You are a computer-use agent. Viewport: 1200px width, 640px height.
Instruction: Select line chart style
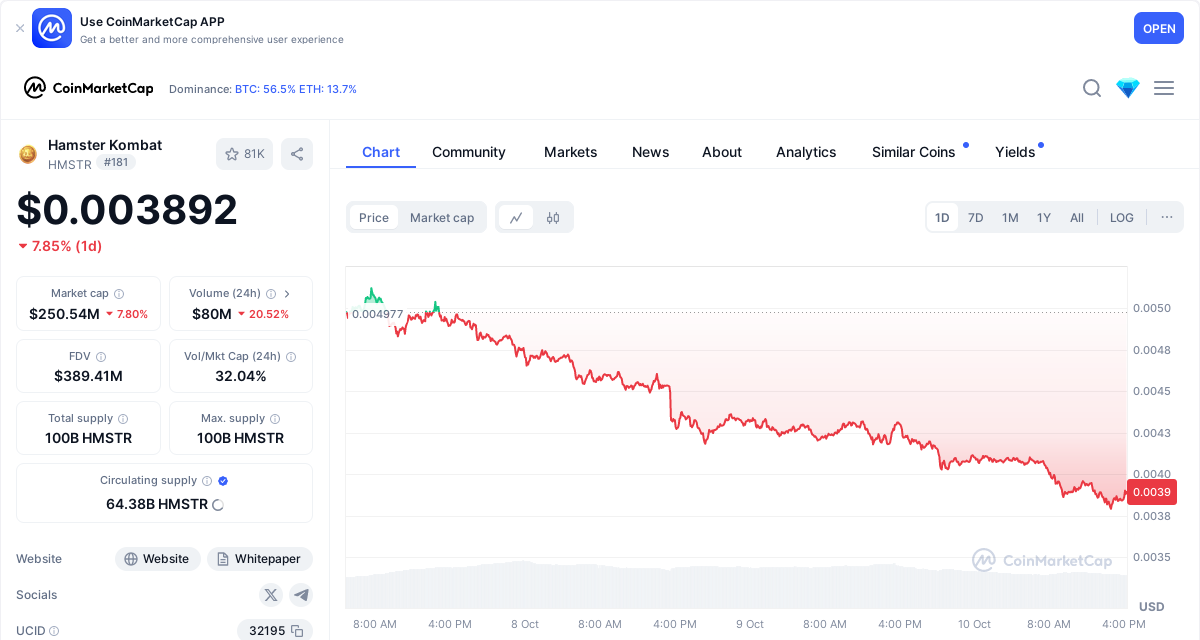tap(516, 217)
